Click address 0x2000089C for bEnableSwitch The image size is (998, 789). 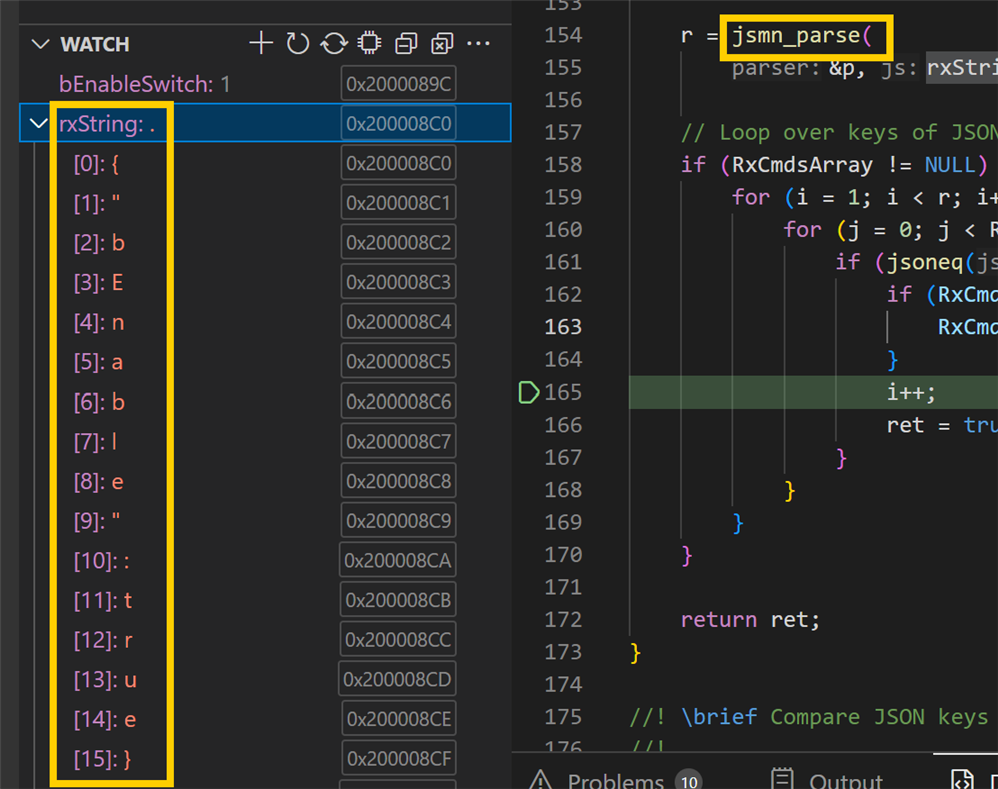click(398, 85)
